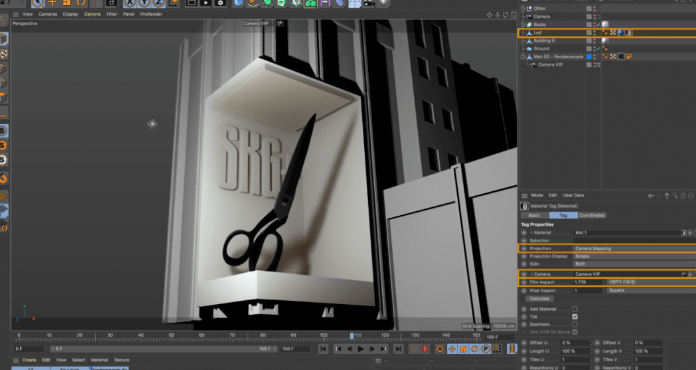Open the viewport Display menu

tap(70, 14)
